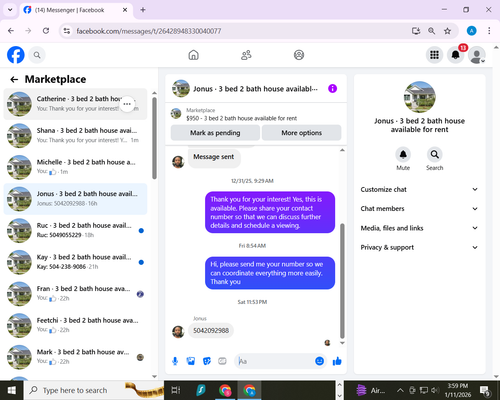Open the Facebook logo home link
The image size is (500, 400).
click(x=16, y=55)
